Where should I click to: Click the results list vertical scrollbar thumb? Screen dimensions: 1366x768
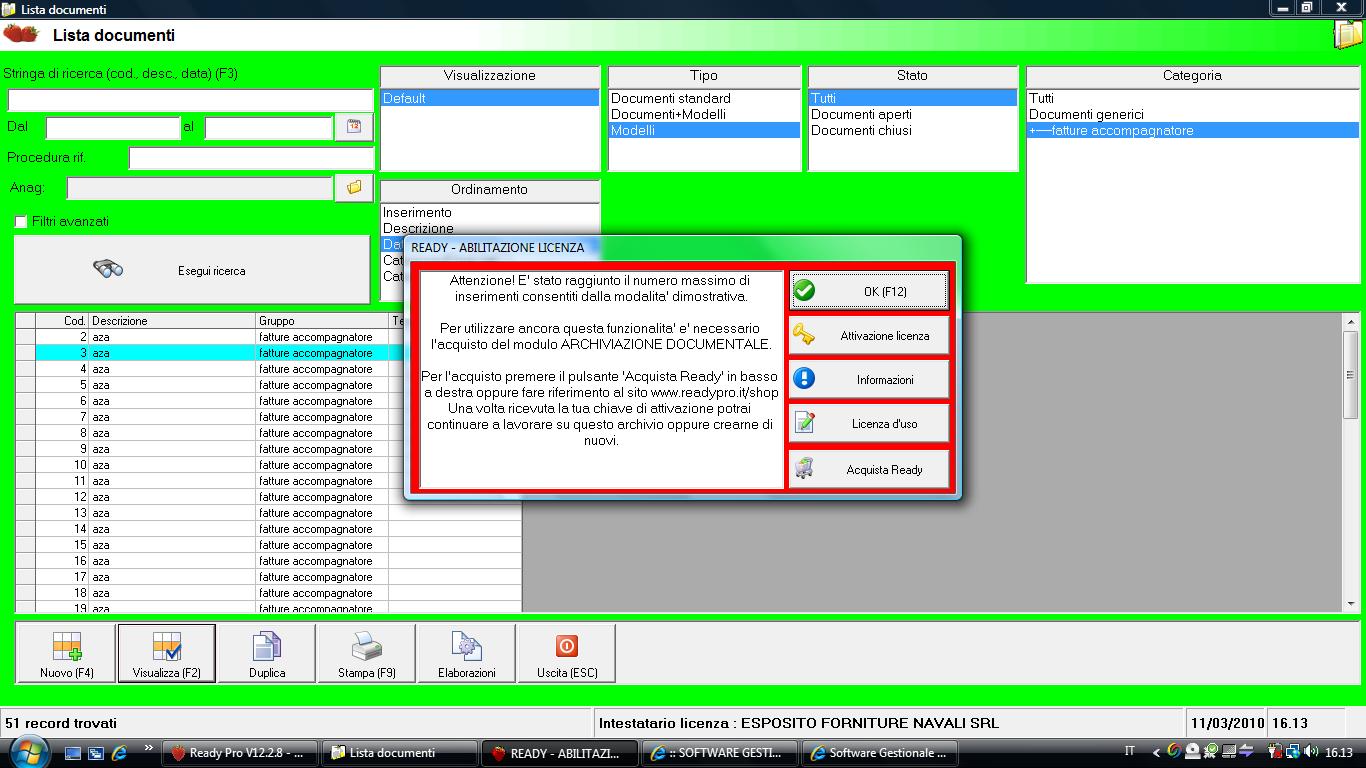[1351, 375]
